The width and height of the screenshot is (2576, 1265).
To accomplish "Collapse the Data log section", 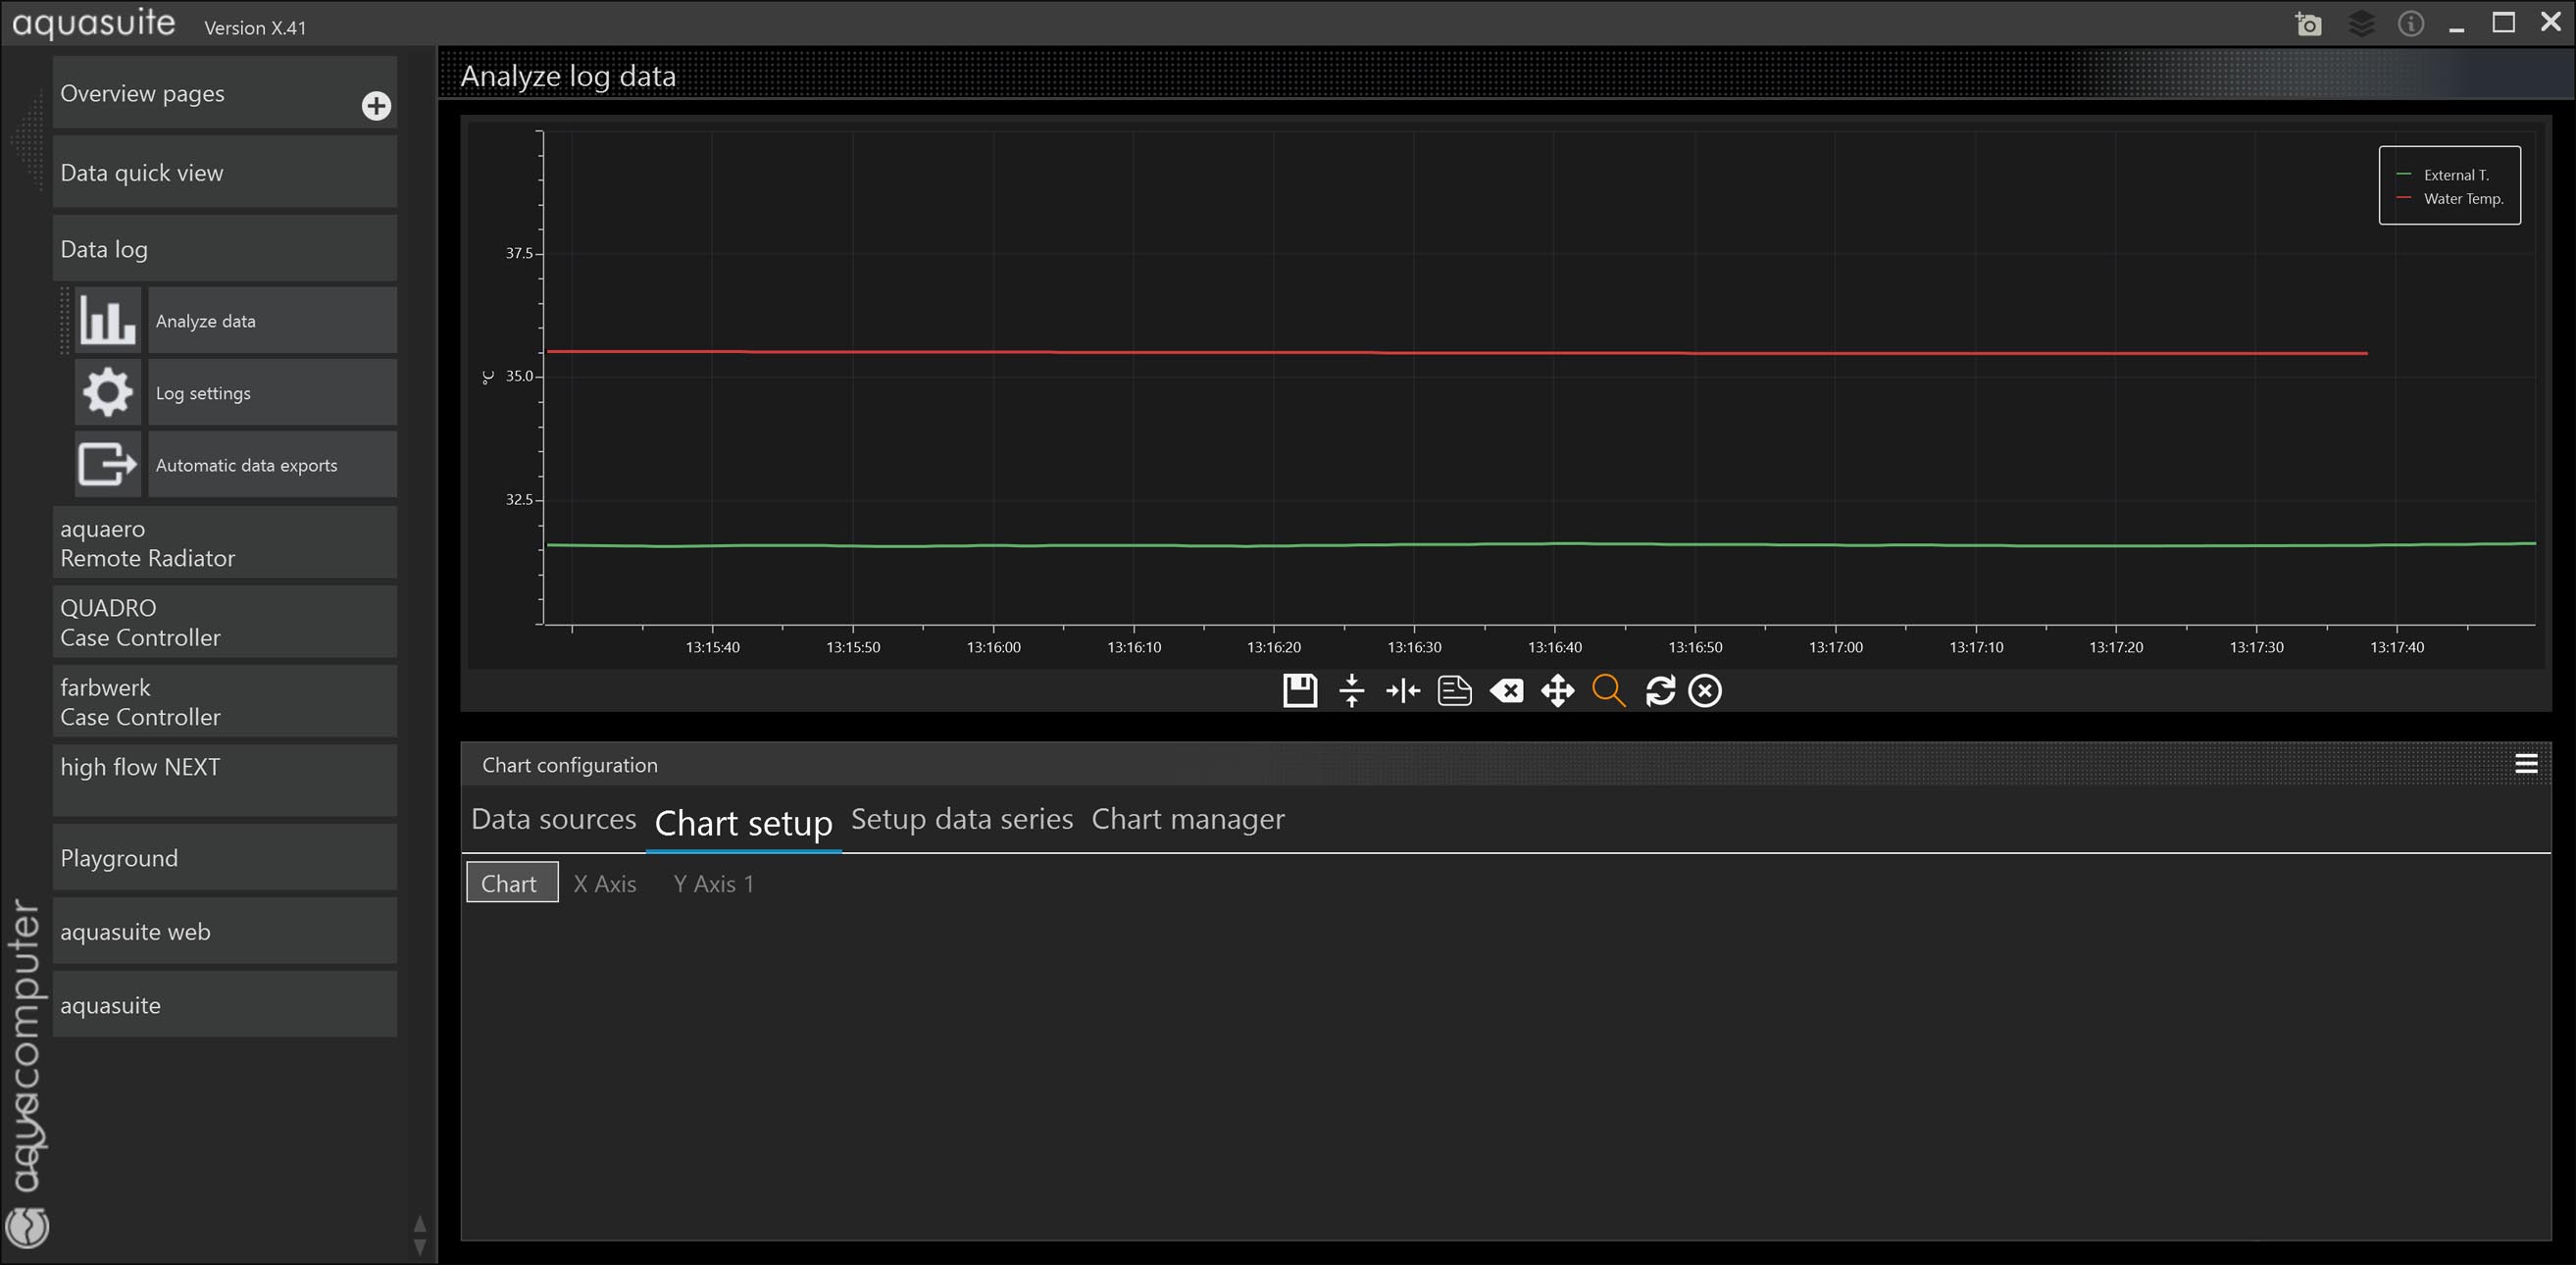I will click(225, 249).
